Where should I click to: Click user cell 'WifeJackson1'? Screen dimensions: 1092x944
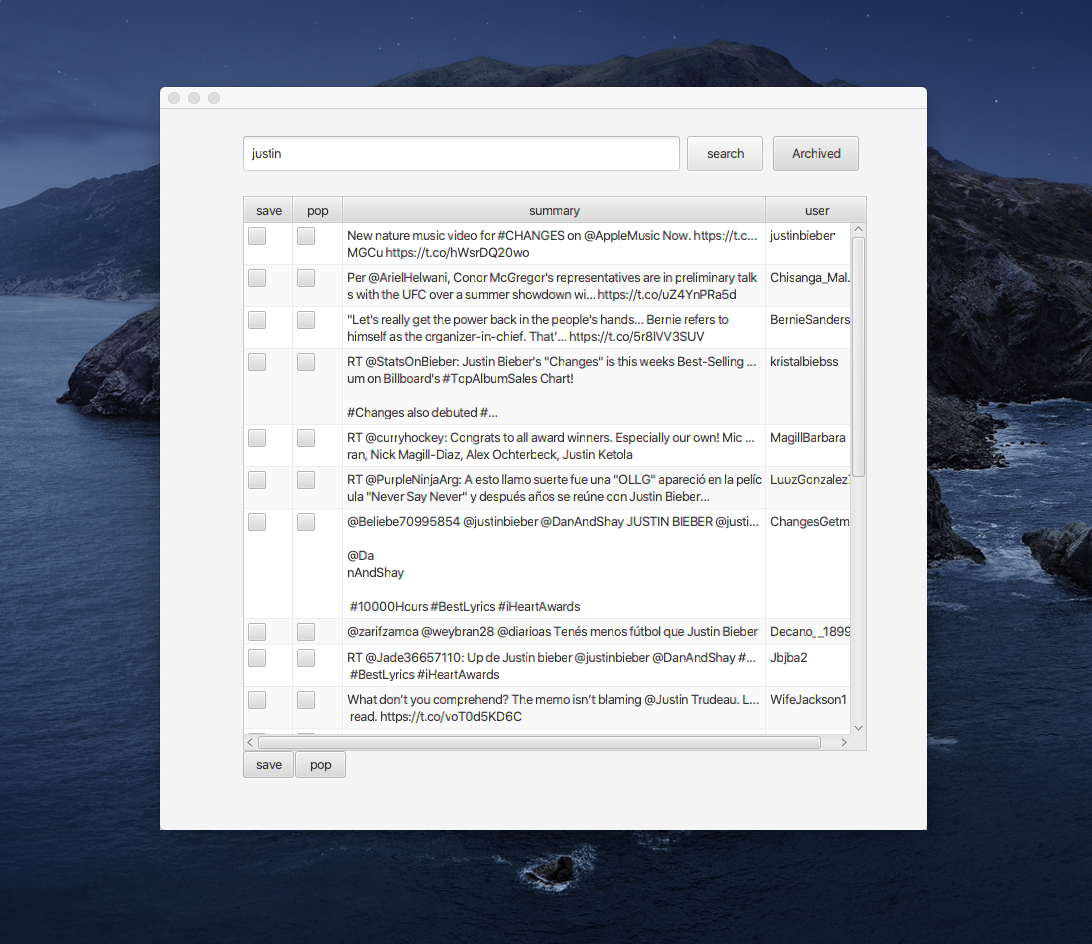click(808, 708)
